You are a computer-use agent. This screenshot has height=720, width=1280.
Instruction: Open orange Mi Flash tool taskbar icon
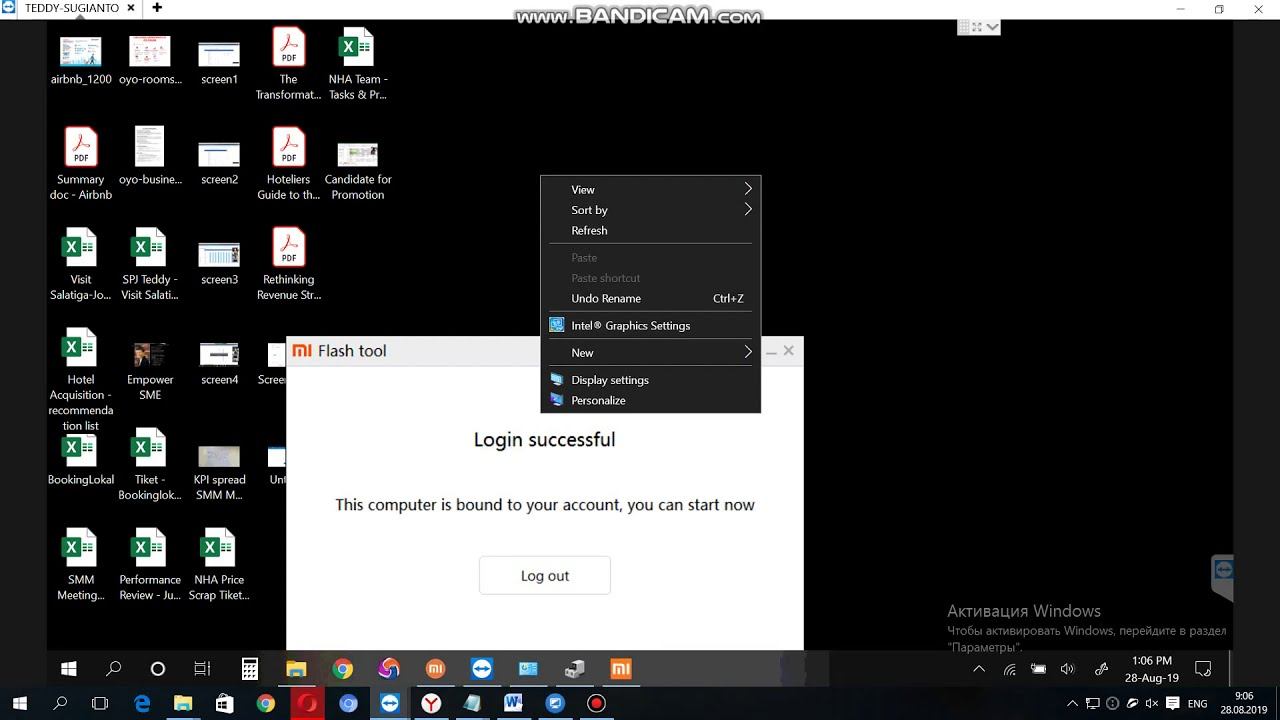(x=621, y=669)
